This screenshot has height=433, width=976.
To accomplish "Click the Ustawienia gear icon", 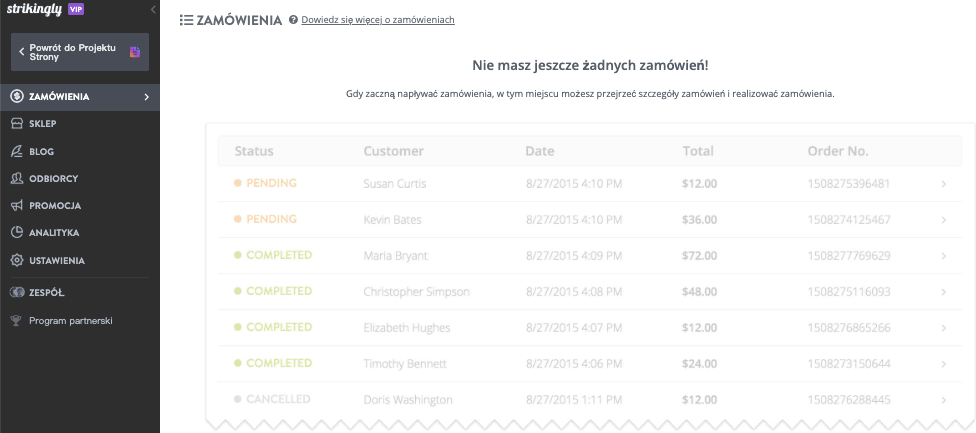I will click(x=17, y=261).
